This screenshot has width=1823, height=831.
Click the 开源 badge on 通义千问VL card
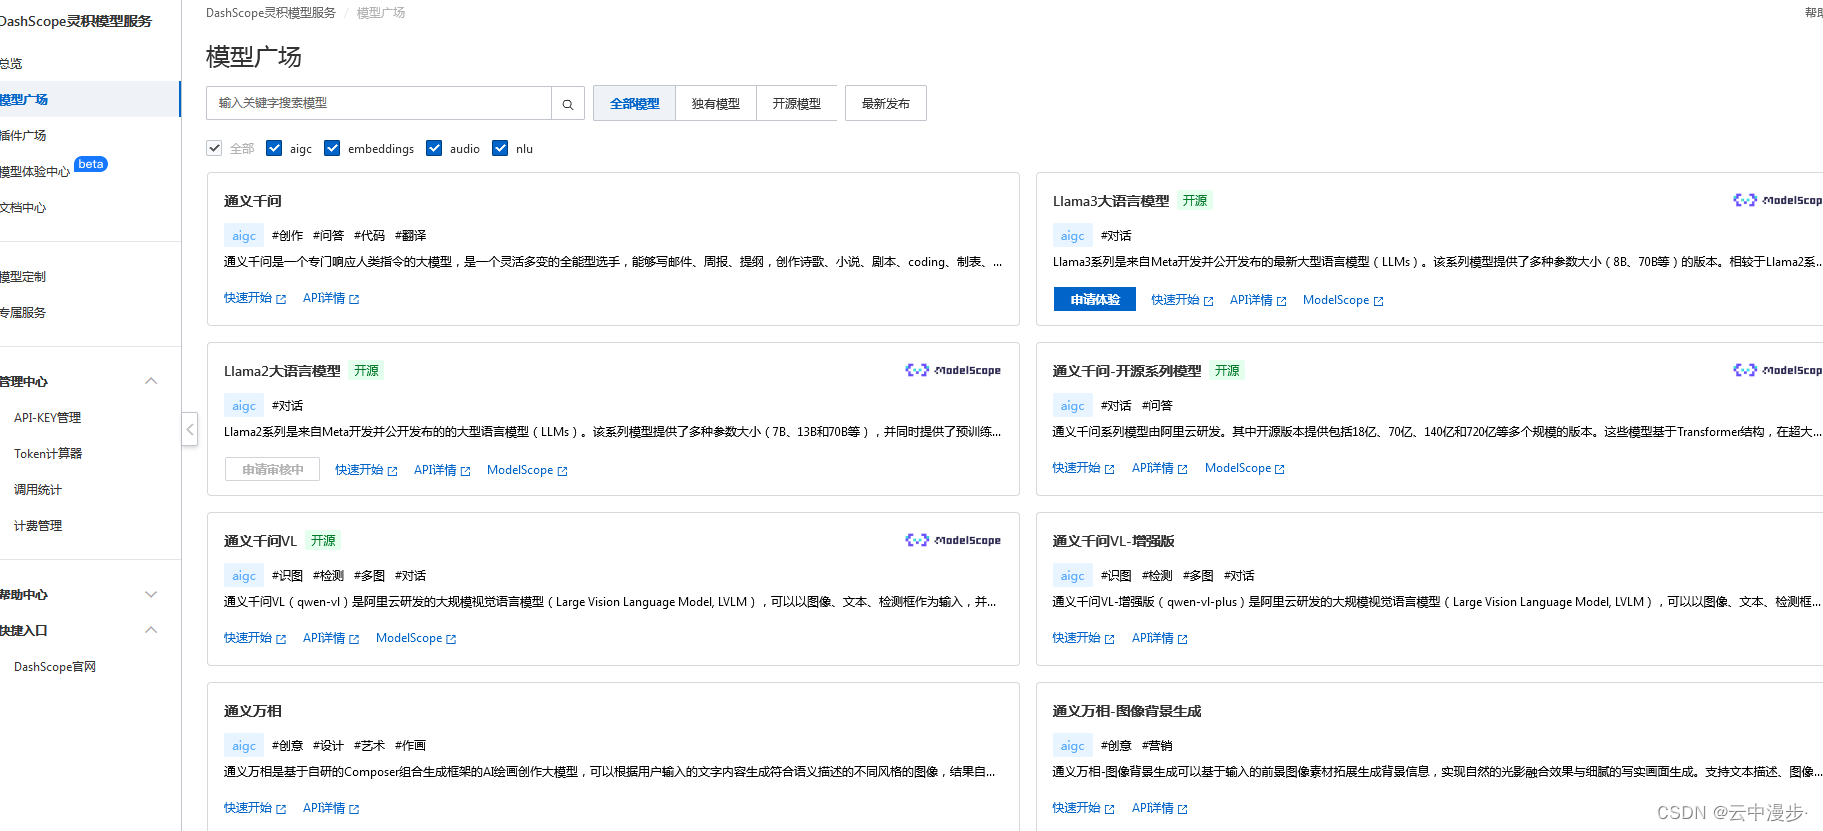323,540
